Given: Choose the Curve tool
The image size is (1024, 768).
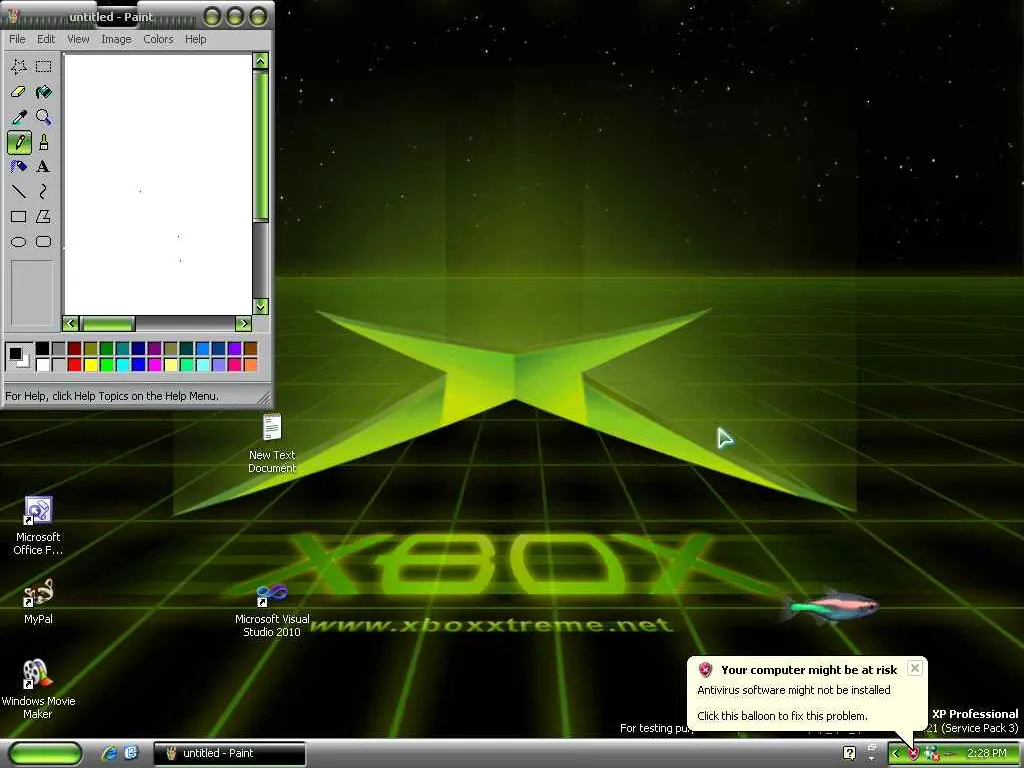Looking at the screenshot, I should coord(44,191).
